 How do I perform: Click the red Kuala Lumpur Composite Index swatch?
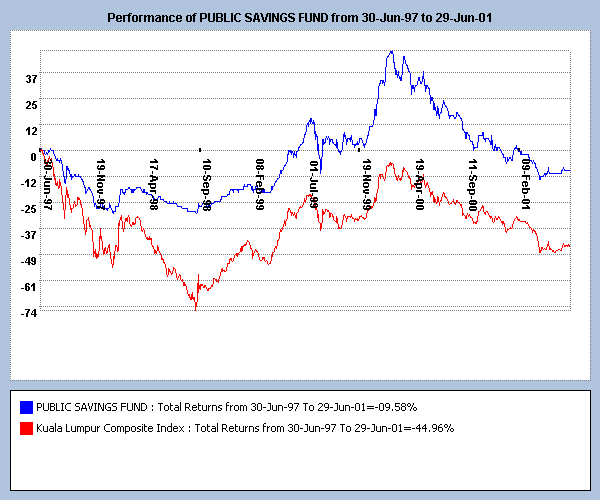(x=26, y=428)
